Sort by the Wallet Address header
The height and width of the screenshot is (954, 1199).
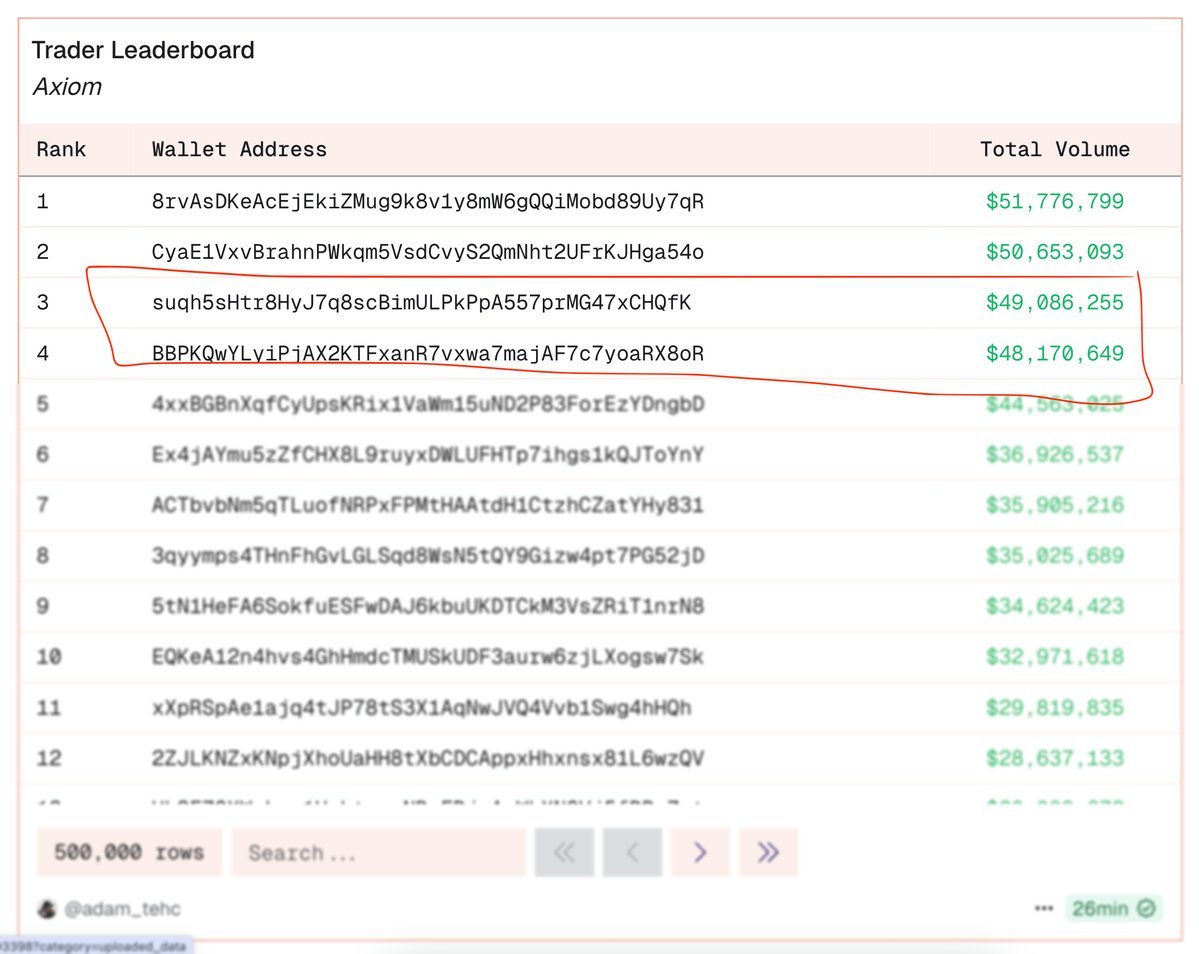click(239, 149)
